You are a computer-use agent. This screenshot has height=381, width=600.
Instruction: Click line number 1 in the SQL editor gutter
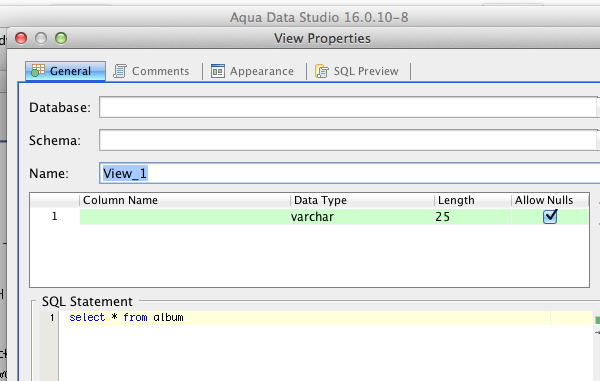[x=52, y=318]
